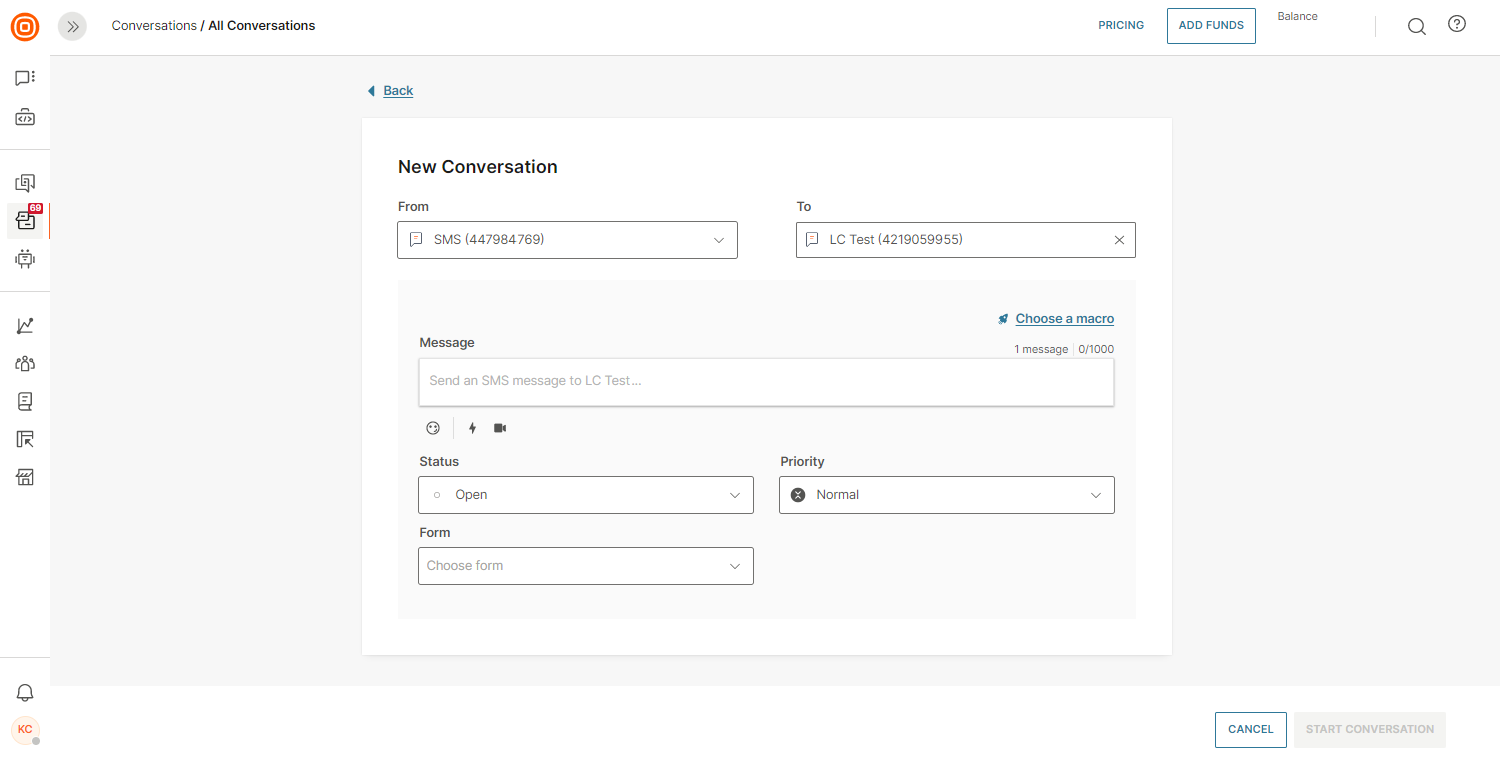The image size is (1500, 766).
Task: Open the analytics chart icon in sidebar
Action: (25, 326)
